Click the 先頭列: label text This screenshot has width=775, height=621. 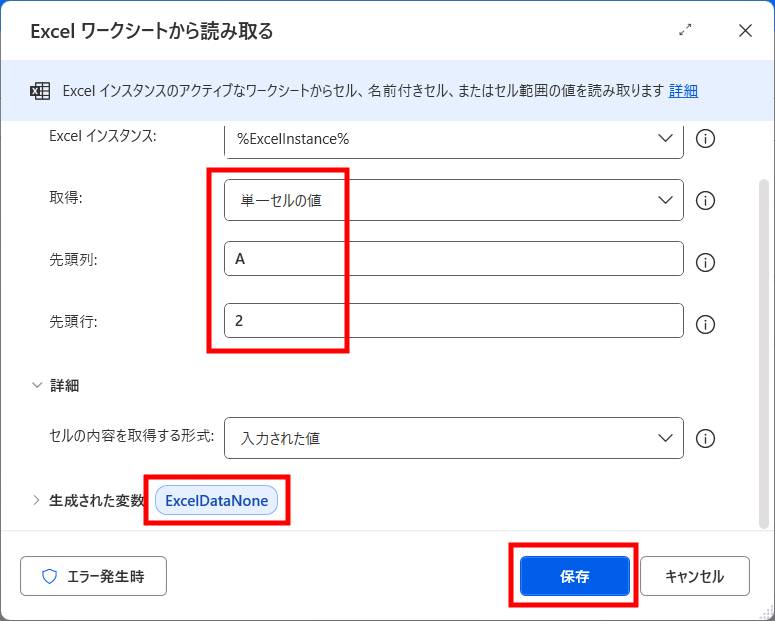click(x=73, y=260)
